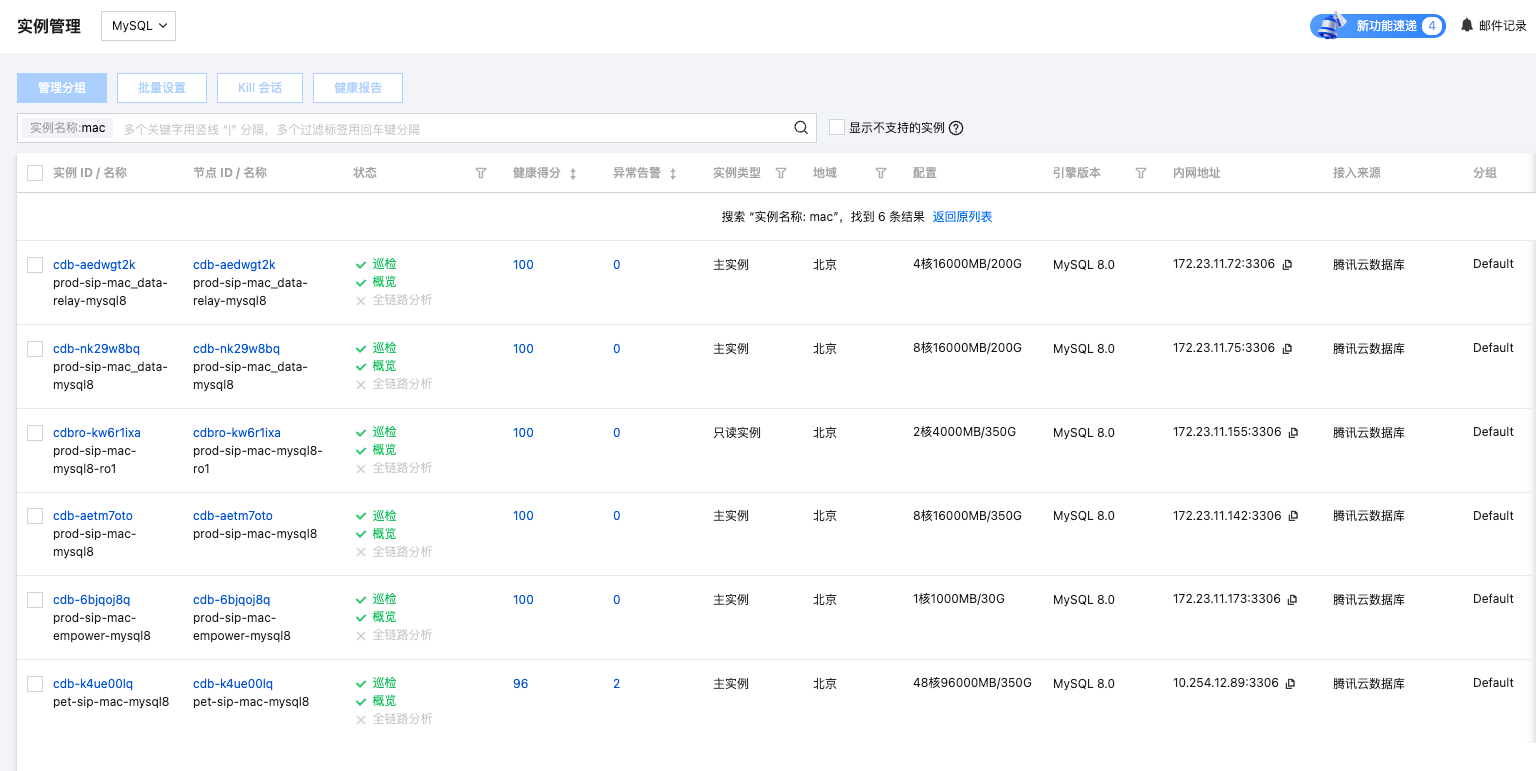This screenshot has width=1536, height=771.
Task: Click the Kill 会话 button
Action: pyautogui.click(x=260, y=88)
